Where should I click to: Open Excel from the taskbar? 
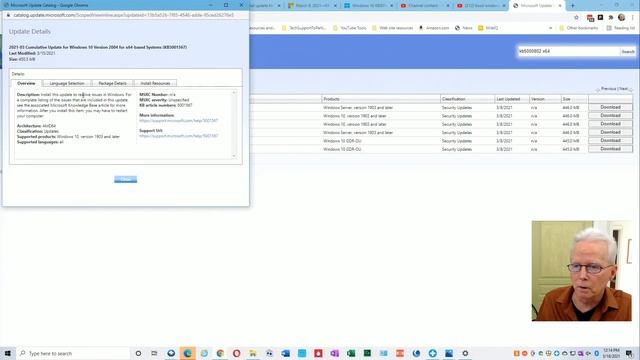point(351,353)
